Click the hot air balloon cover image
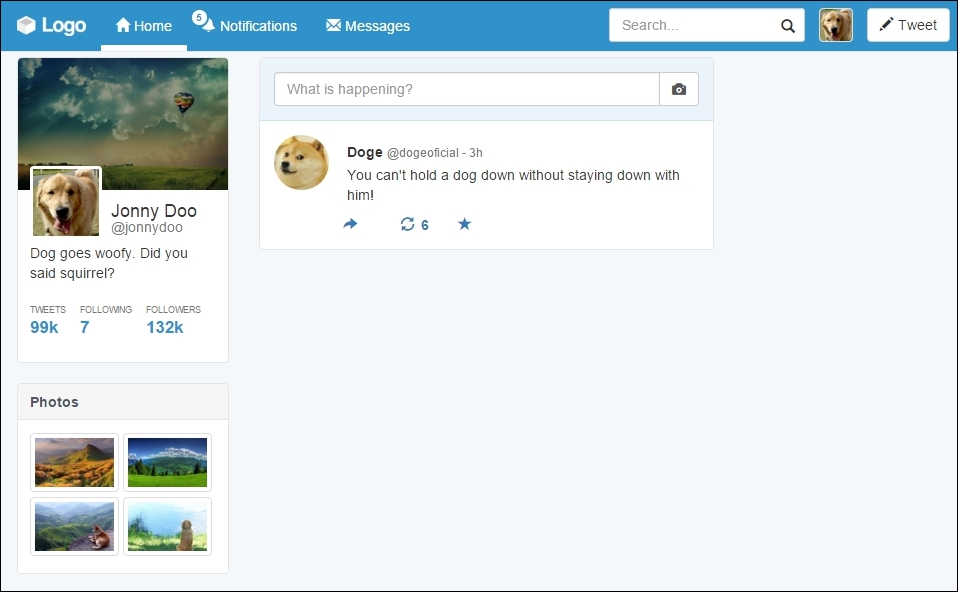This screenshot has width=958, height=592. click(x=123, y=124)
